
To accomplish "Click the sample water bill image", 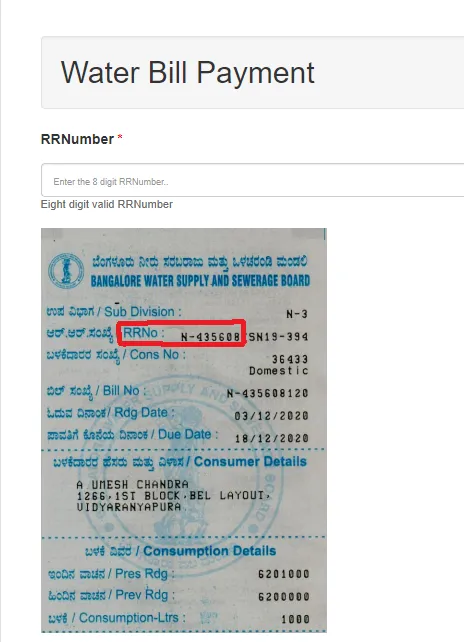I will (x=184, y=430).
